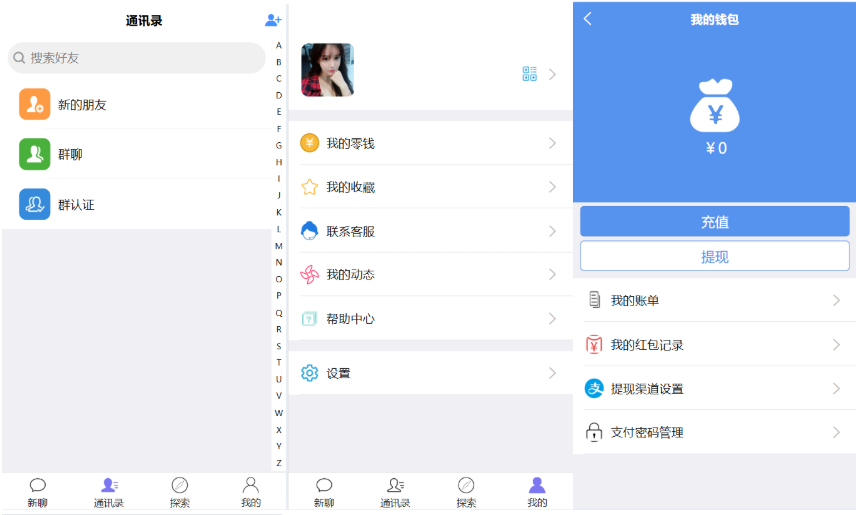Expand profile details chevron beside QR code
Screen dimensions: 856x515
(x=552, y=74)
